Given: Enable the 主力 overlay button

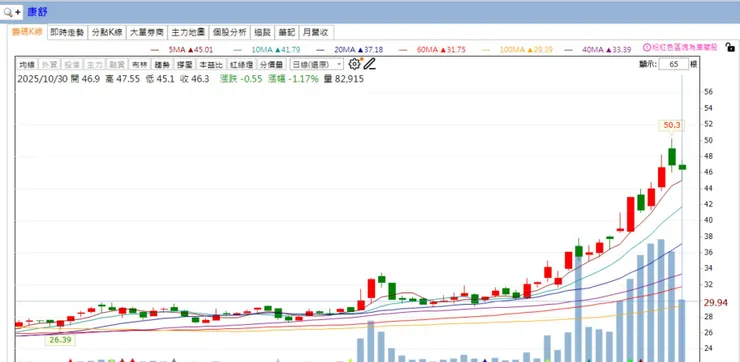Looking at the screenshot, I should [x=94, y=65].
